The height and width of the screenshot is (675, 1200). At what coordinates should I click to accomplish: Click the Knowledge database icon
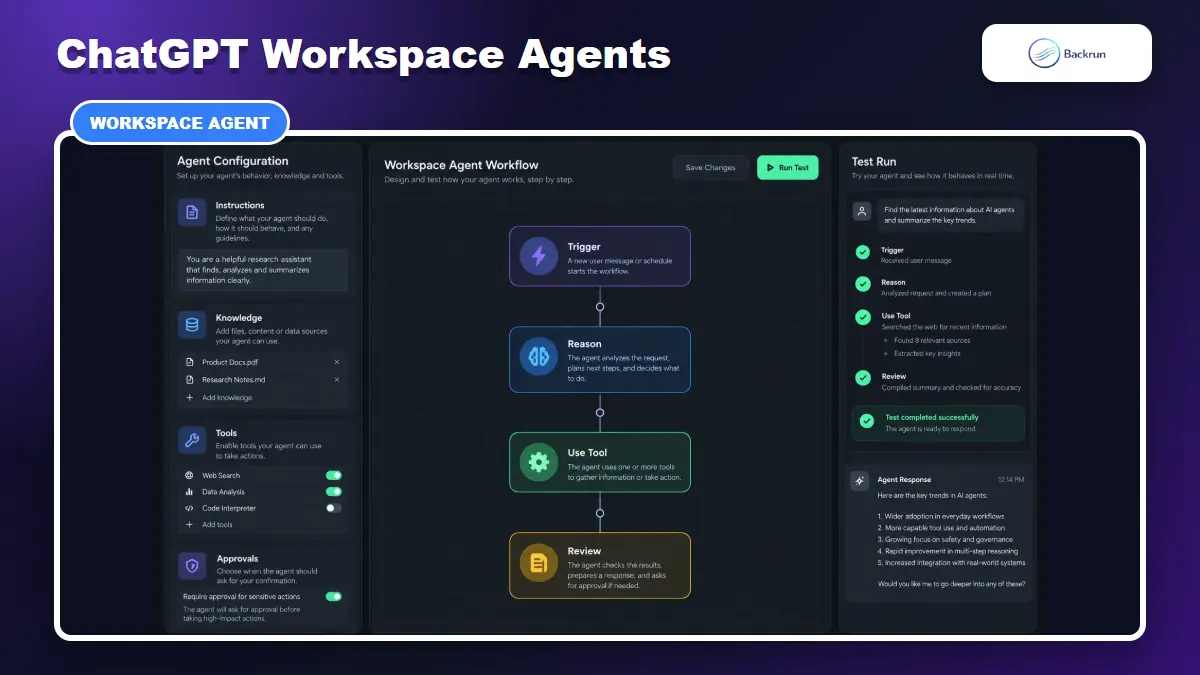(192, 325)
